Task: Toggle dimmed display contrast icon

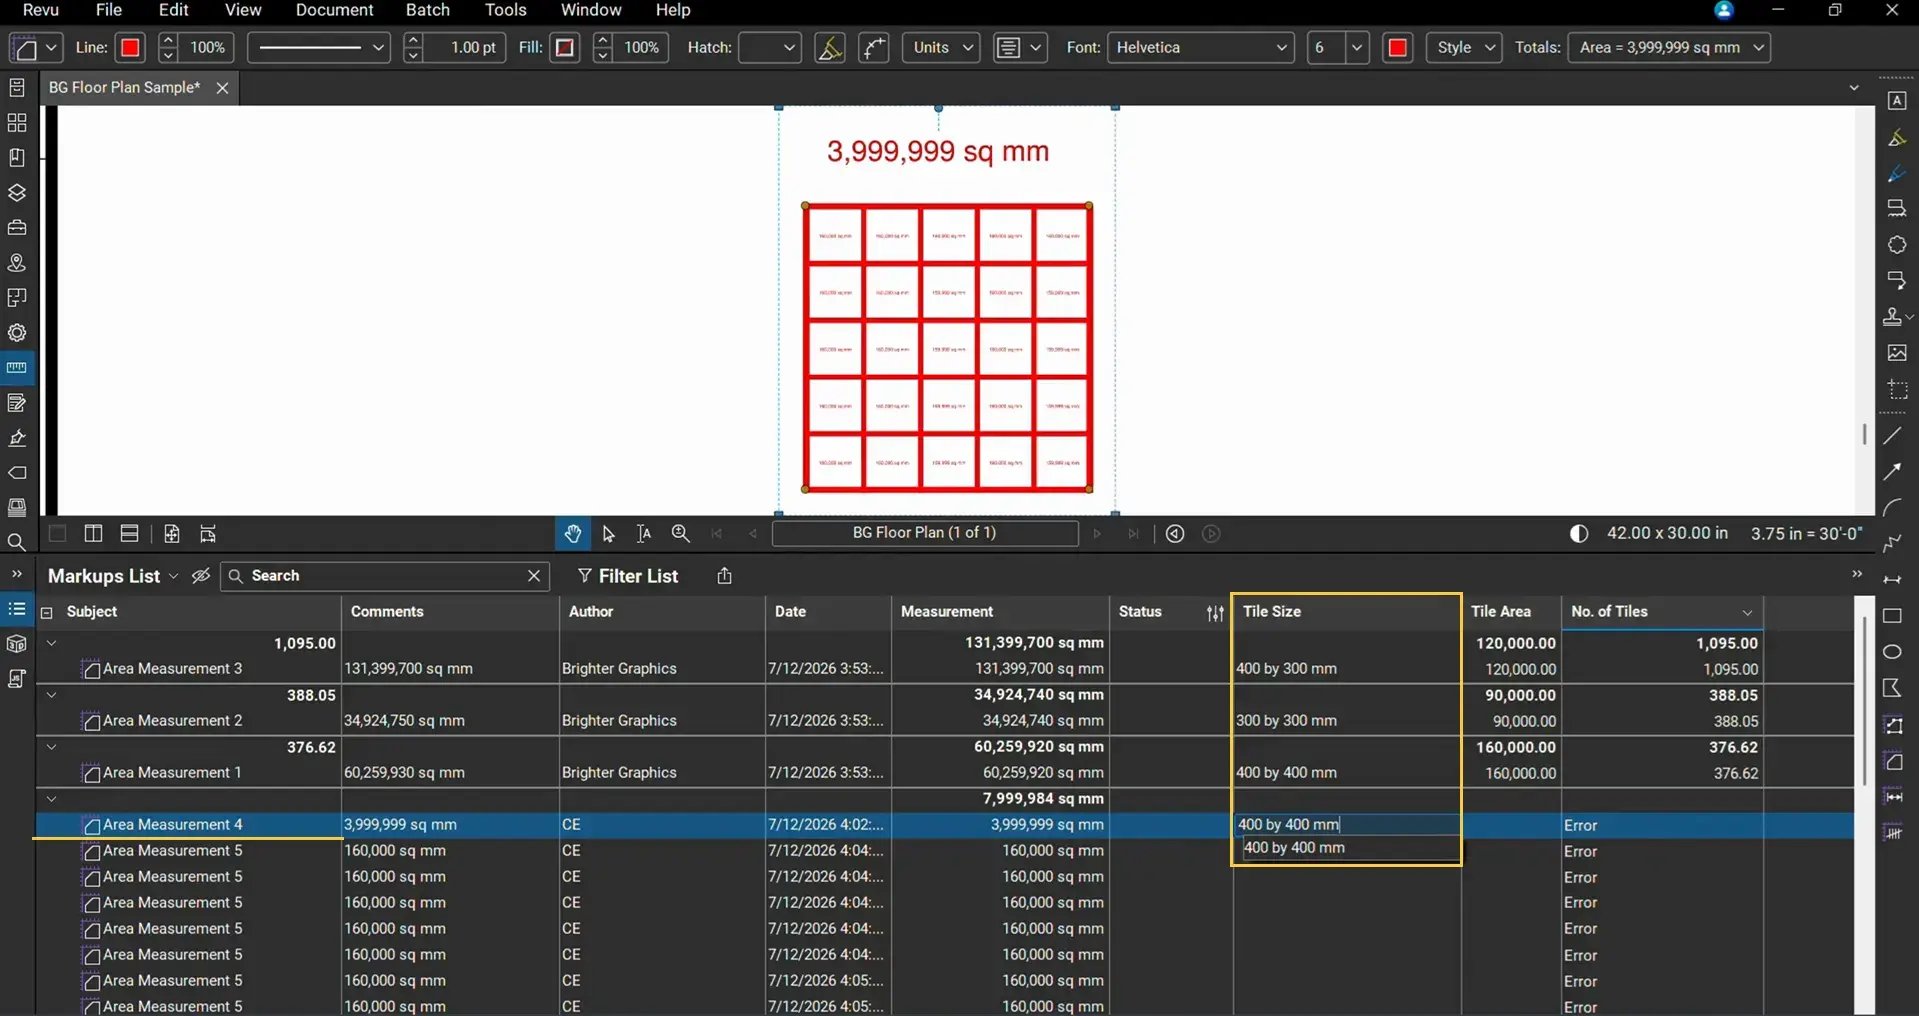Action: pyautogui.click(x=1579, y=534)
